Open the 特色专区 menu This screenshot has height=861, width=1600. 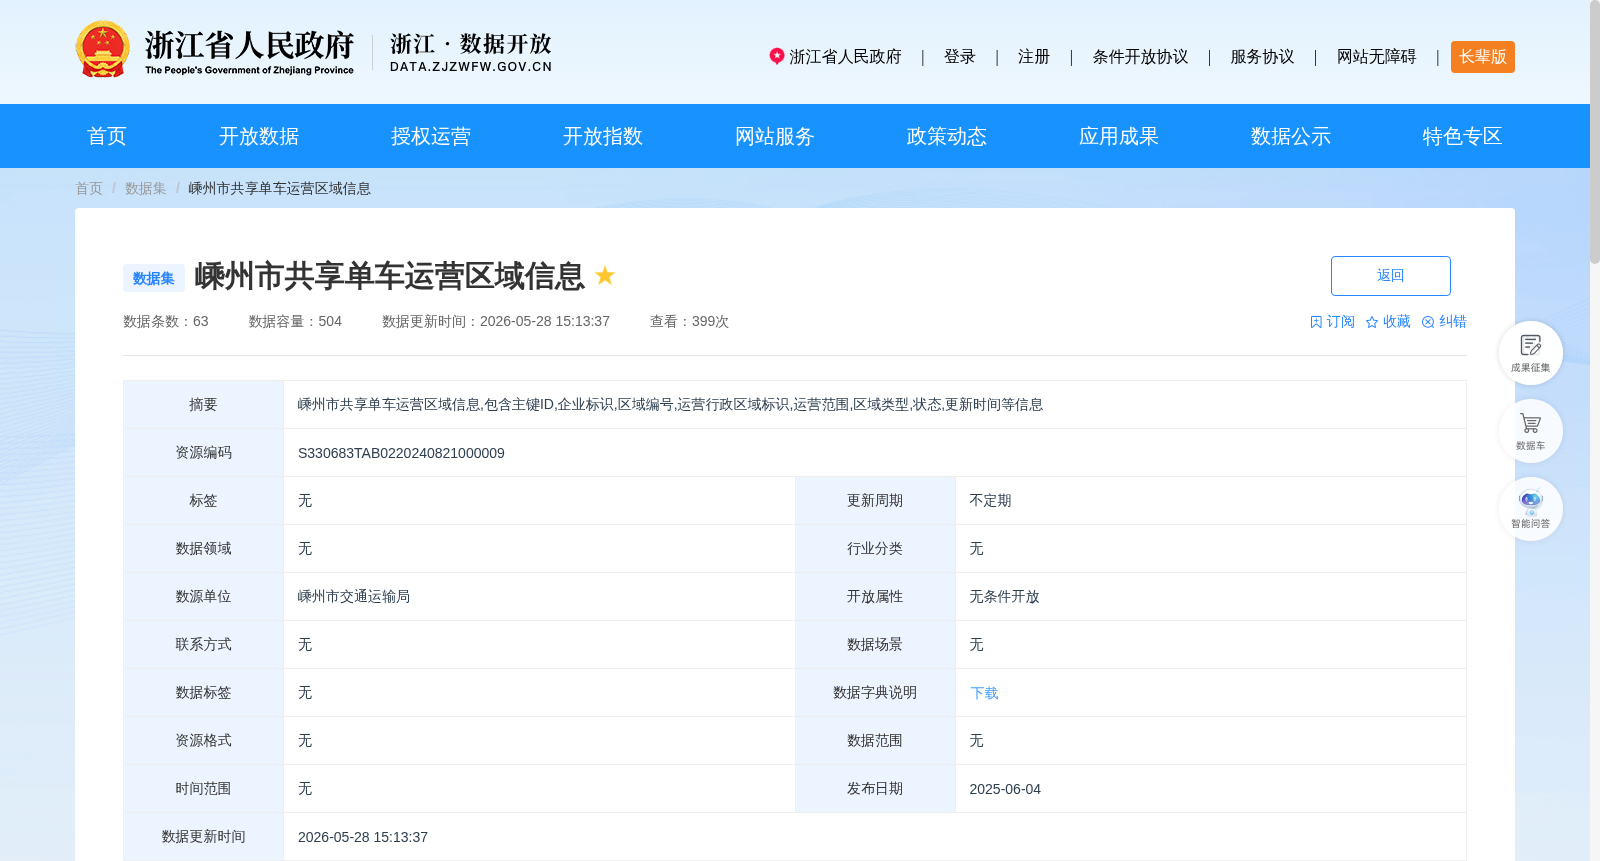1463,136
